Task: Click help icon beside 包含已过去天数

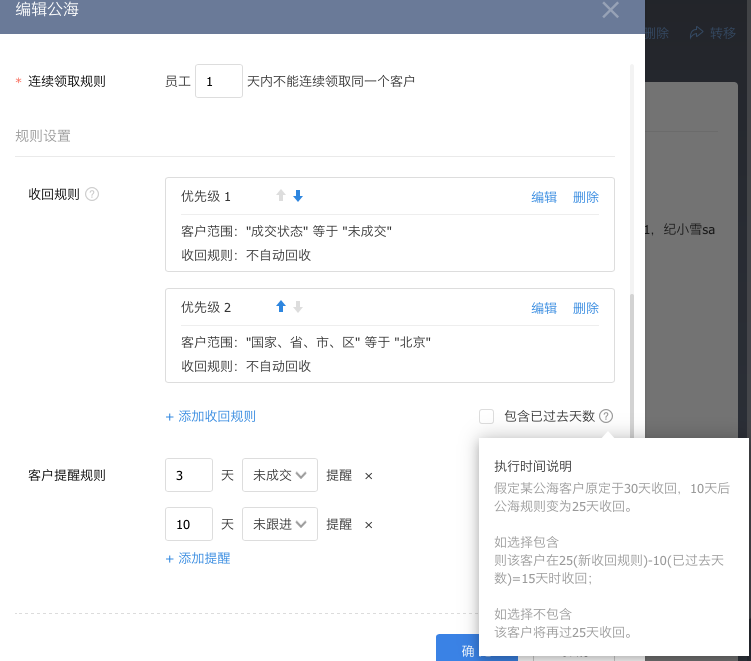Action: [x=607, y=416]
